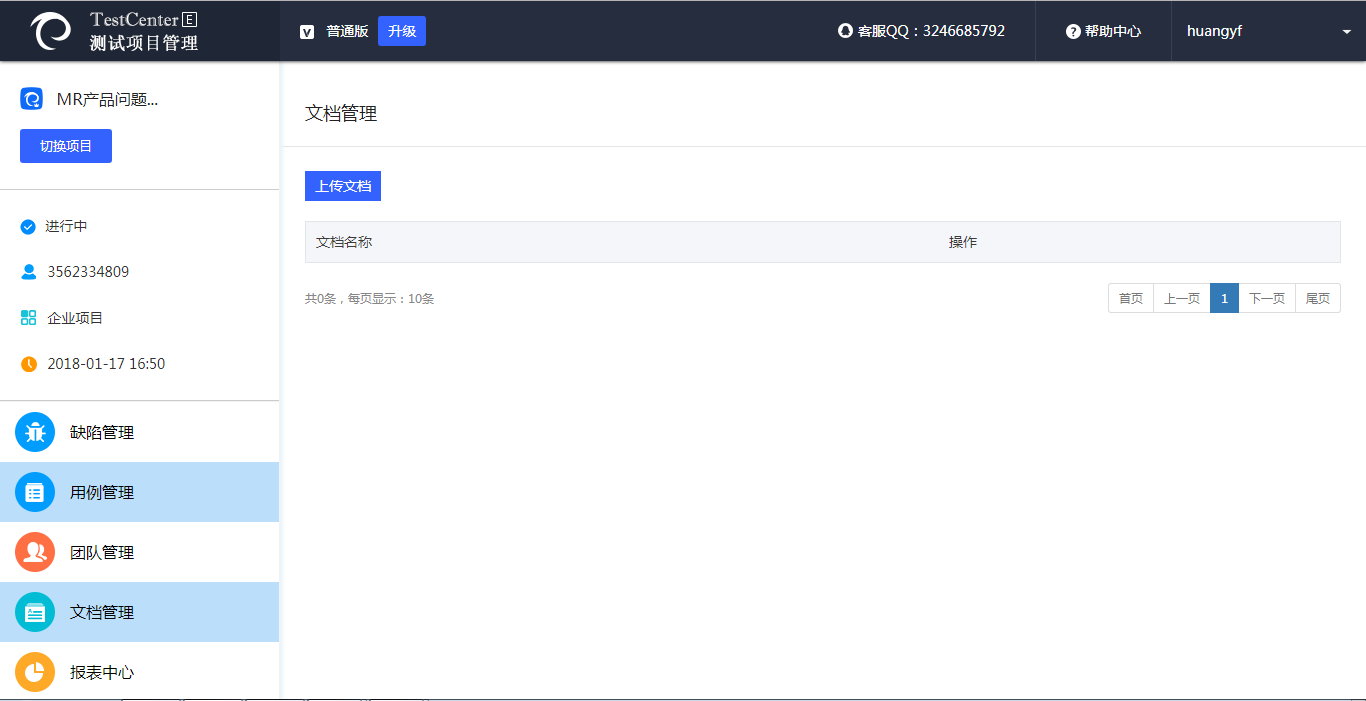
Task: Click the document icon for 文档管理
Action: click(x=35, y=612)
